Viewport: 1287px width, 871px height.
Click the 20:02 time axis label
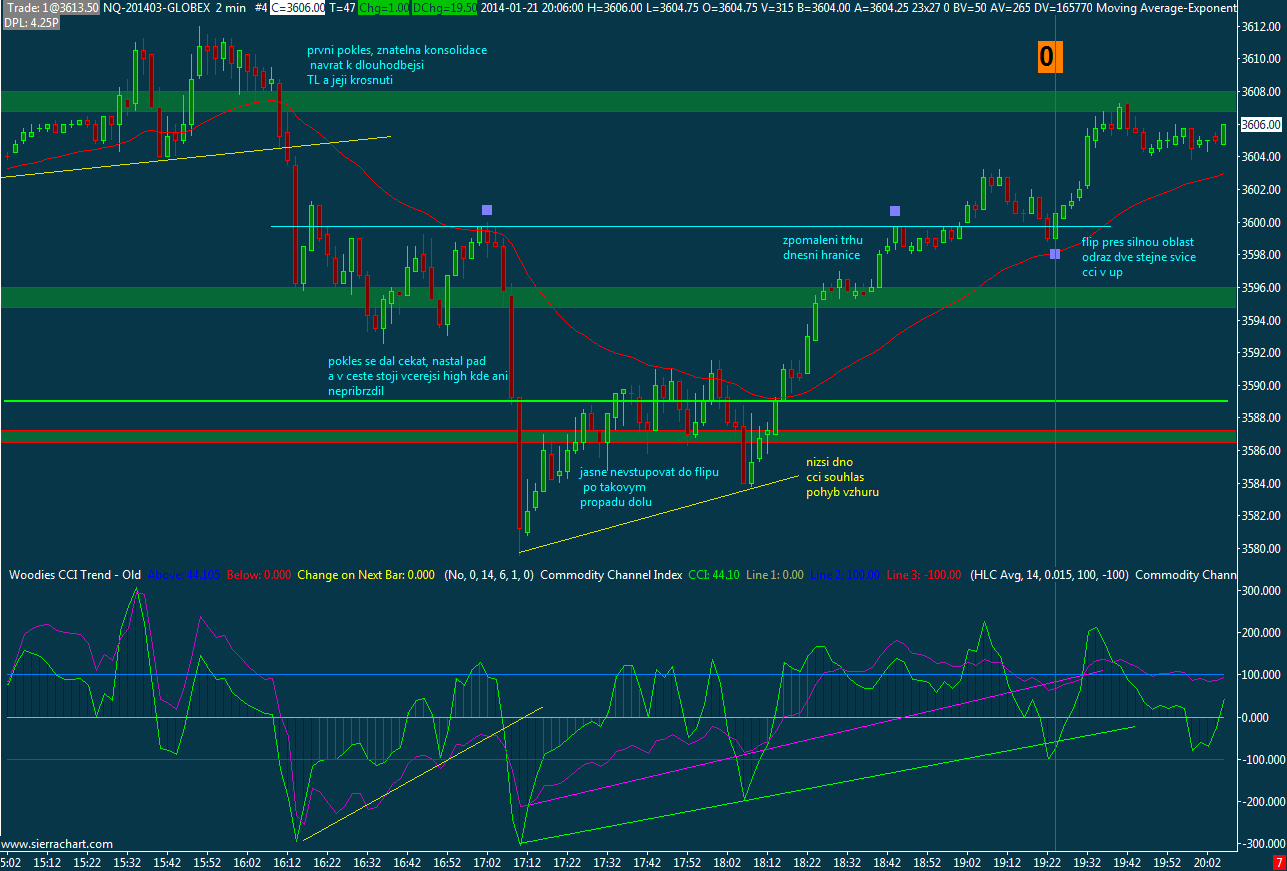click(x=1207, y=862)
